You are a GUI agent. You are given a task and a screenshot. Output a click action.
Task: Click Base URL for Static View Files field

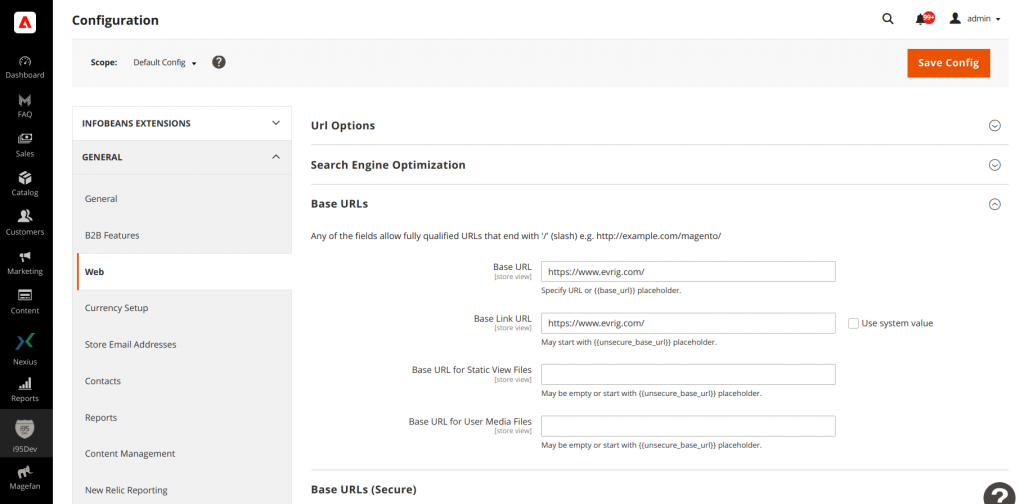coord(688,375)
